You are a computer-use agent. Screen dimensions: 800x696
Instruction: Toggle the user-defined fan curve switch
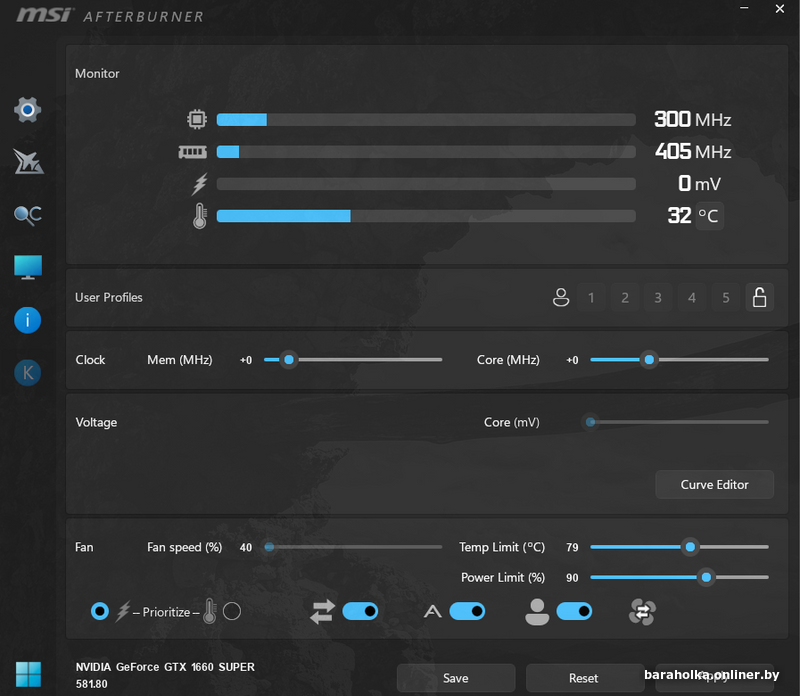click(574, 611)
